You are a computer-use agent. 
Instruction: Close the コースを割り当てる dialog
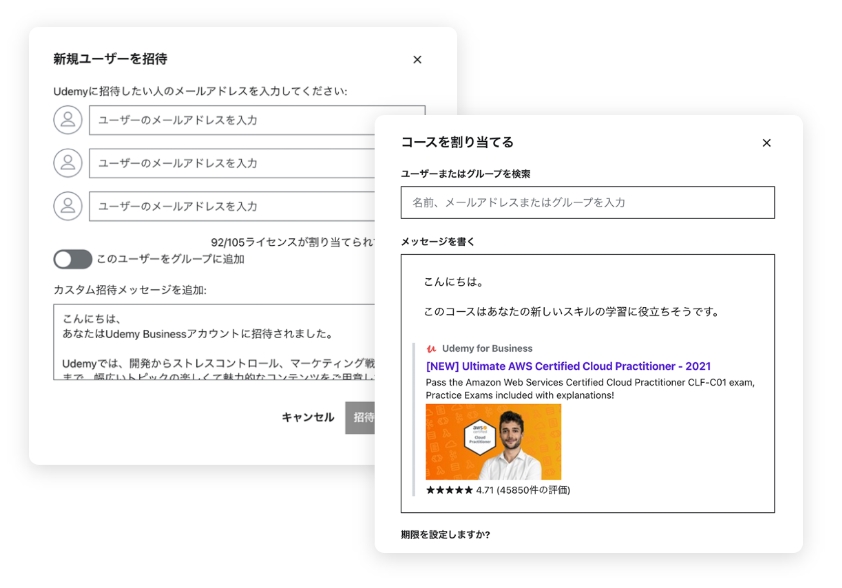pyautogui.click(x=766, y=143)
